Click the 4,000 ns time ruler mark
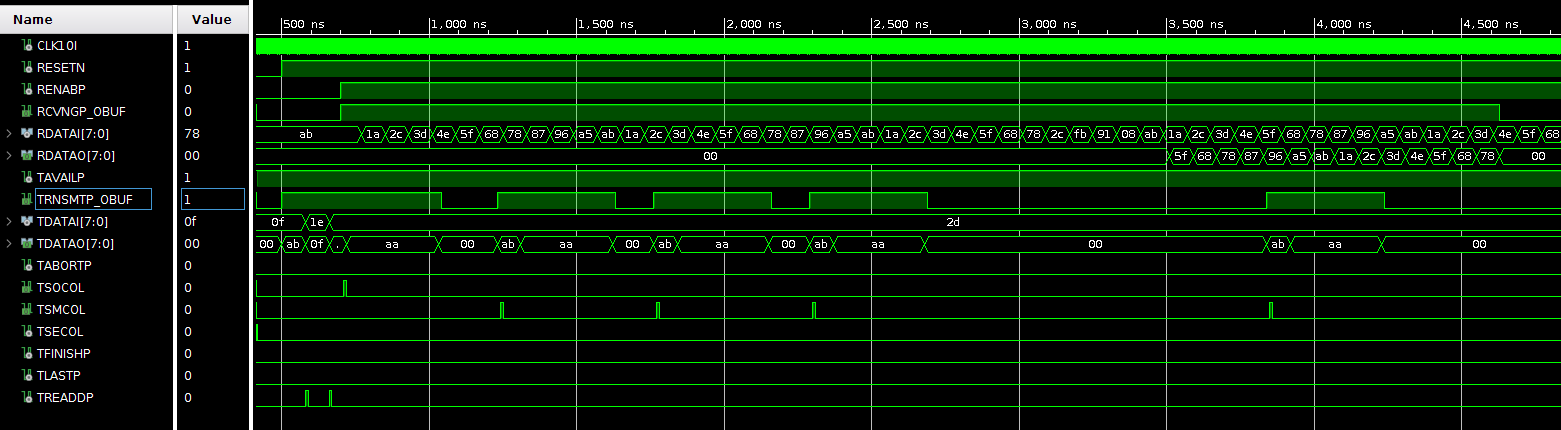 click(1343, 23)
